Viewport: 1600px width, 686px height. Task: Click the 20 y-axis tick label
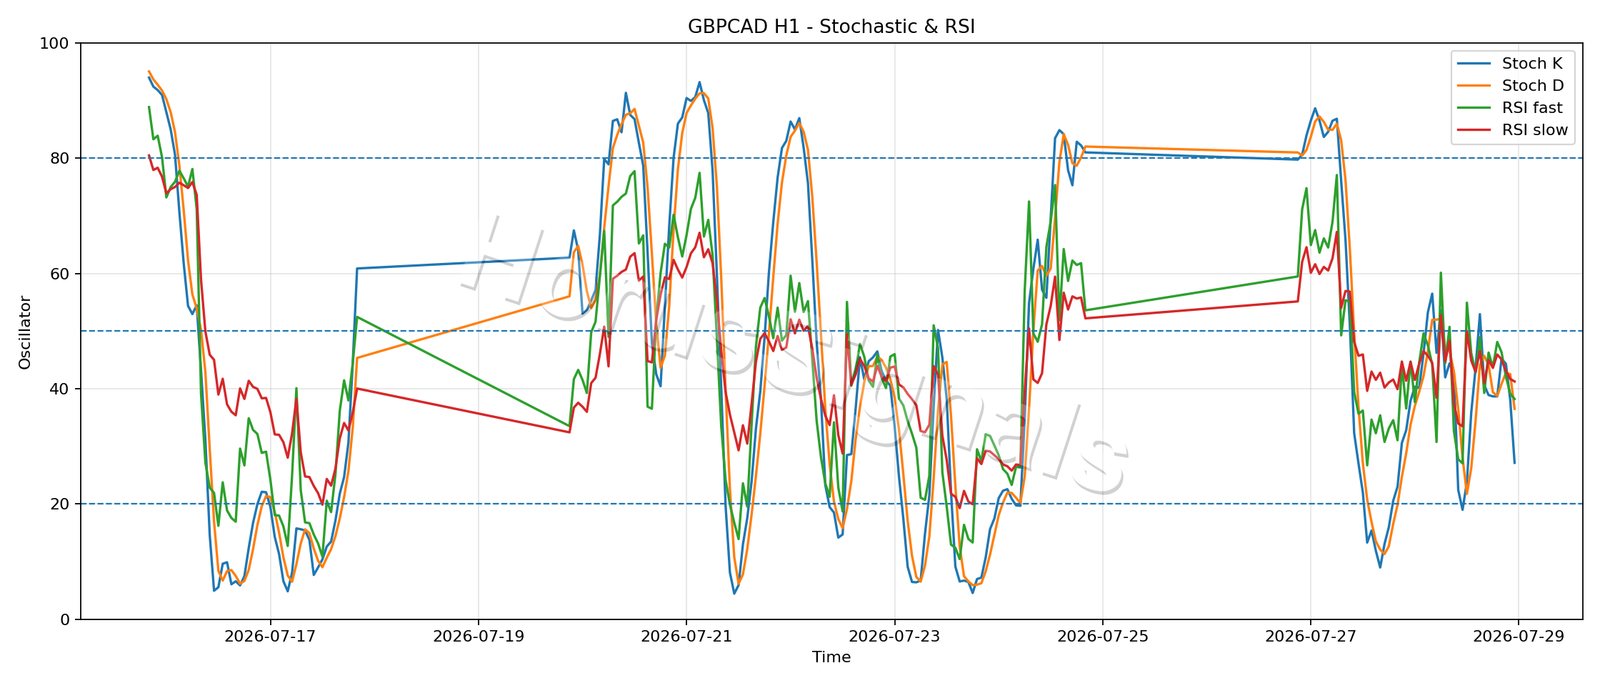60,504
